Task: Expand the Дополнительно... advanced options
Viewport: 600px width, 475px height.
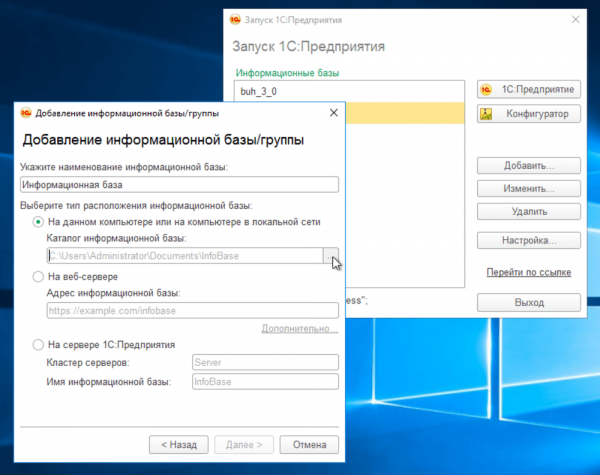Action: click(299, 328)
